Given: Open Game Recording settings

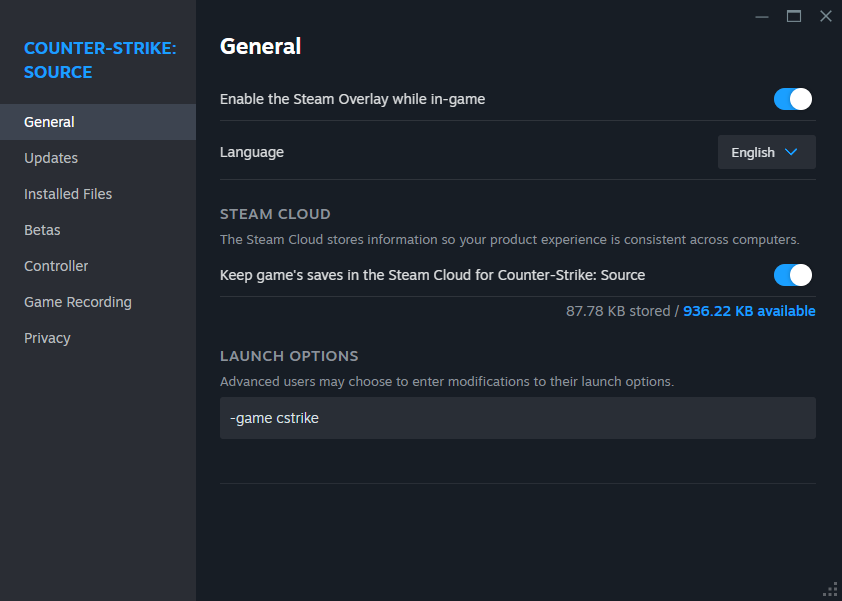Looking at the screenshot, I should pyautogui.click(x=98, y=302).
